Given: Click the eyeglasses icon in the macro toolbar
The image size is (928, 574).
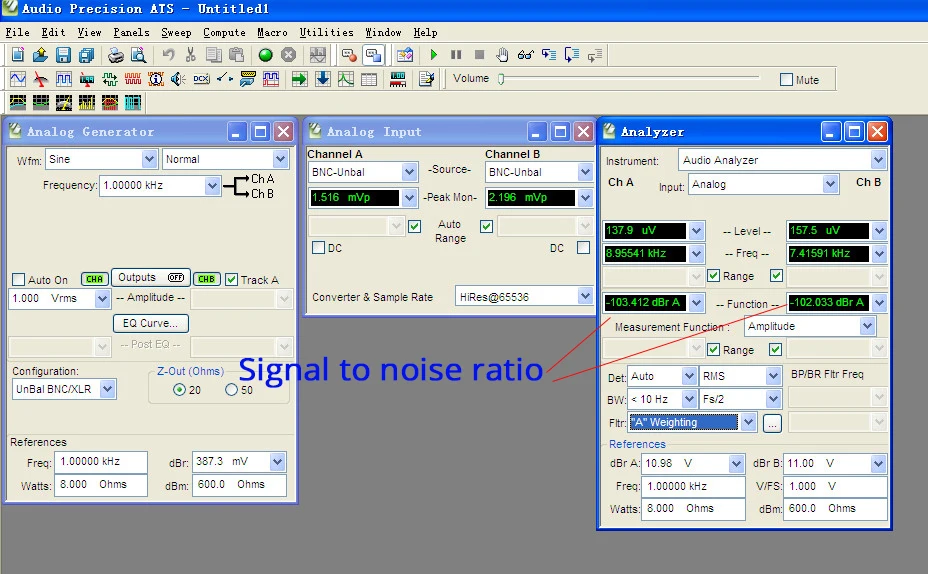Looking at the screenshot, I should tap(525, 55).
